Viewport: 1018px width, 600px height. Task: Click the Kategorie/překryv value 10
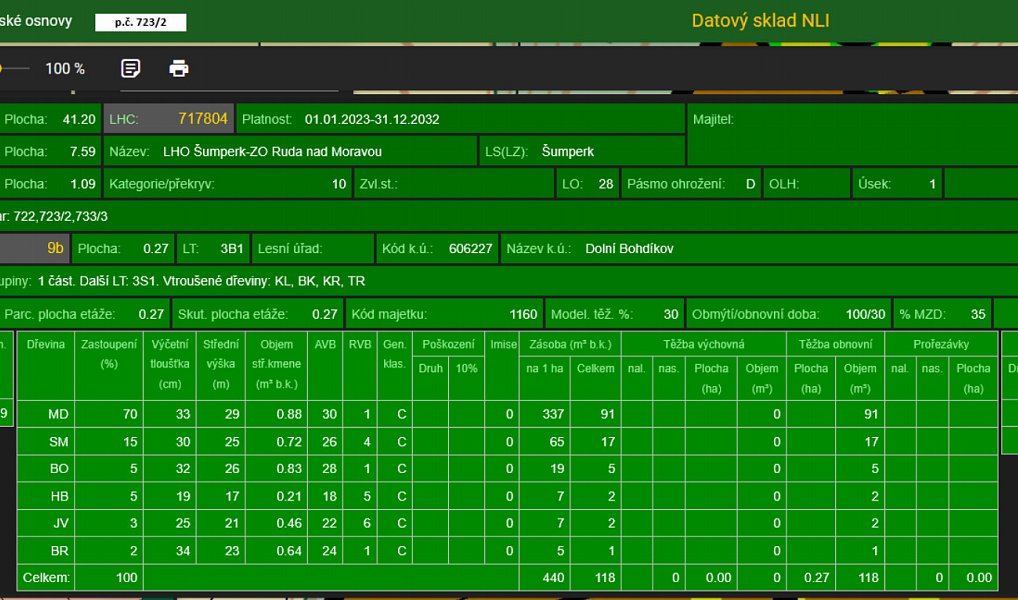[339, 184]
